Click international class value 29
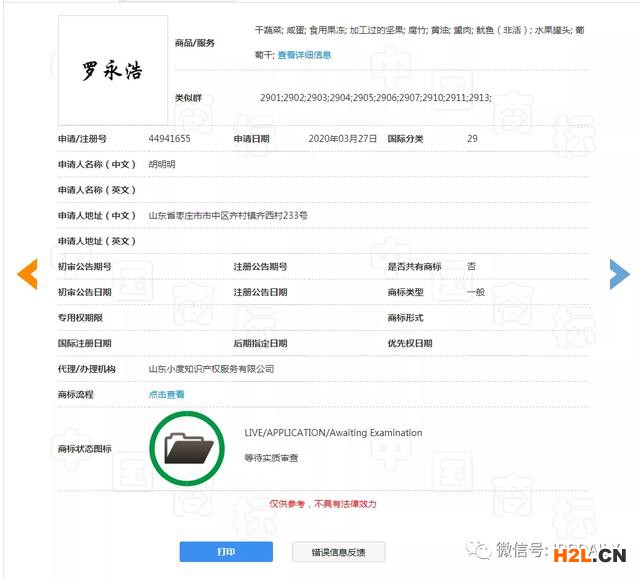Image resolution: width=640 pixels, height=578 pixels. [472, 139]
